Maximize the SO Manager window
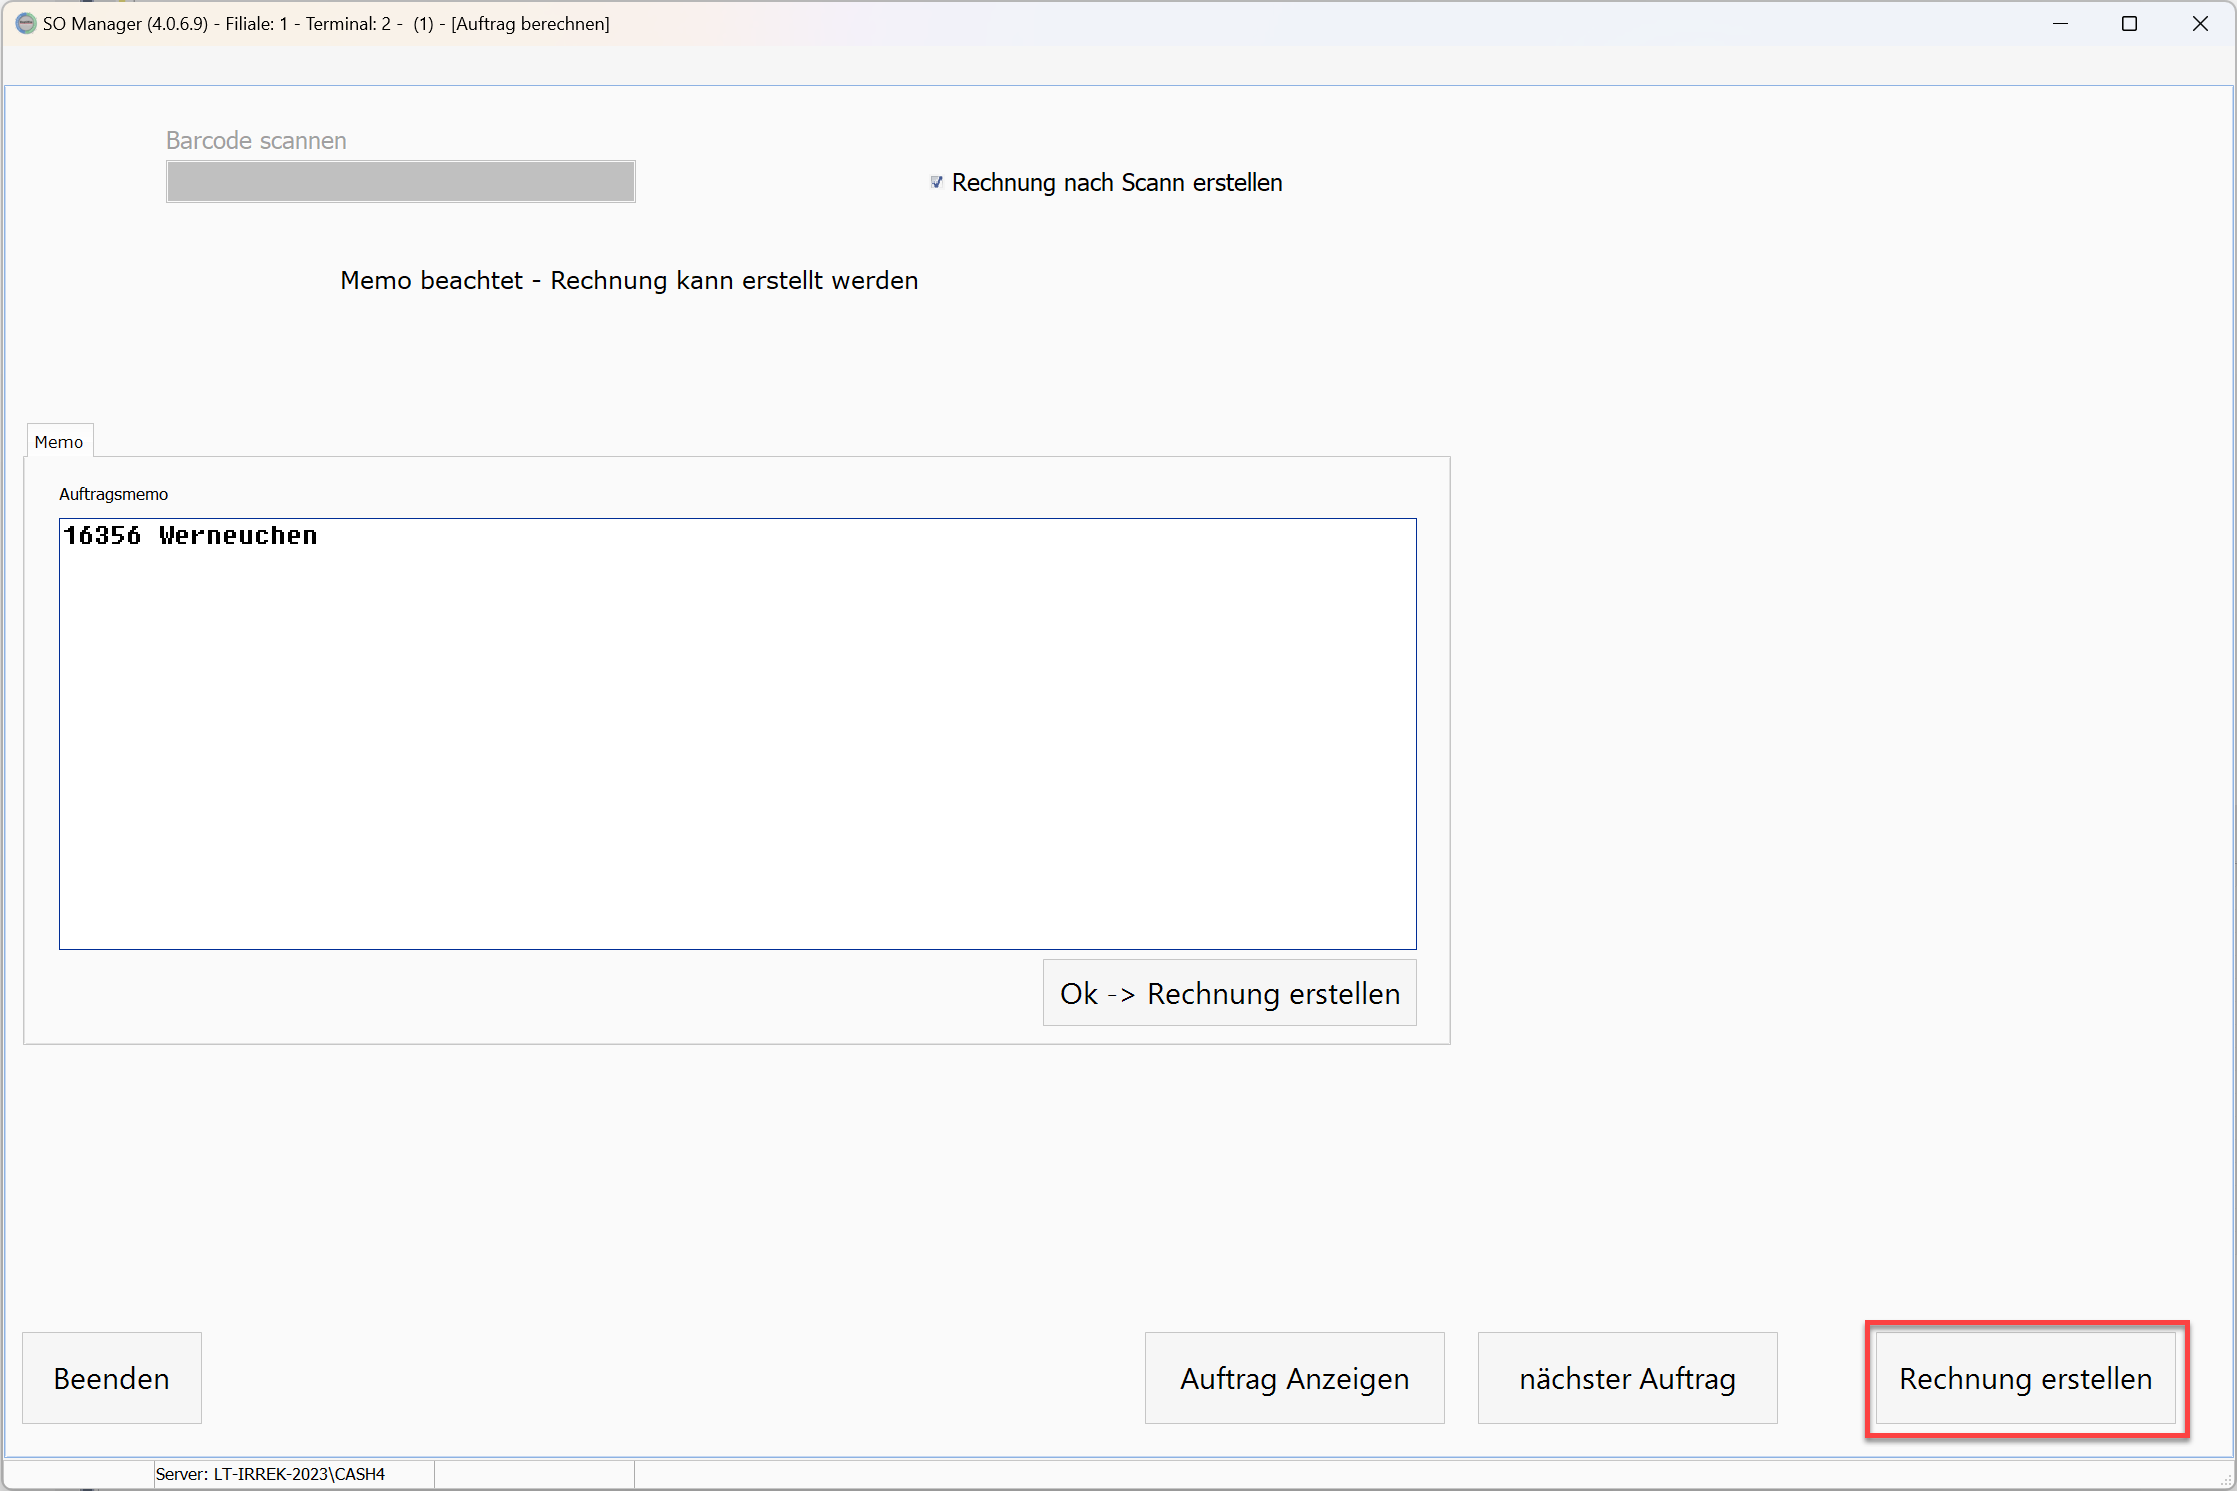 click(x=2129, y=23)
